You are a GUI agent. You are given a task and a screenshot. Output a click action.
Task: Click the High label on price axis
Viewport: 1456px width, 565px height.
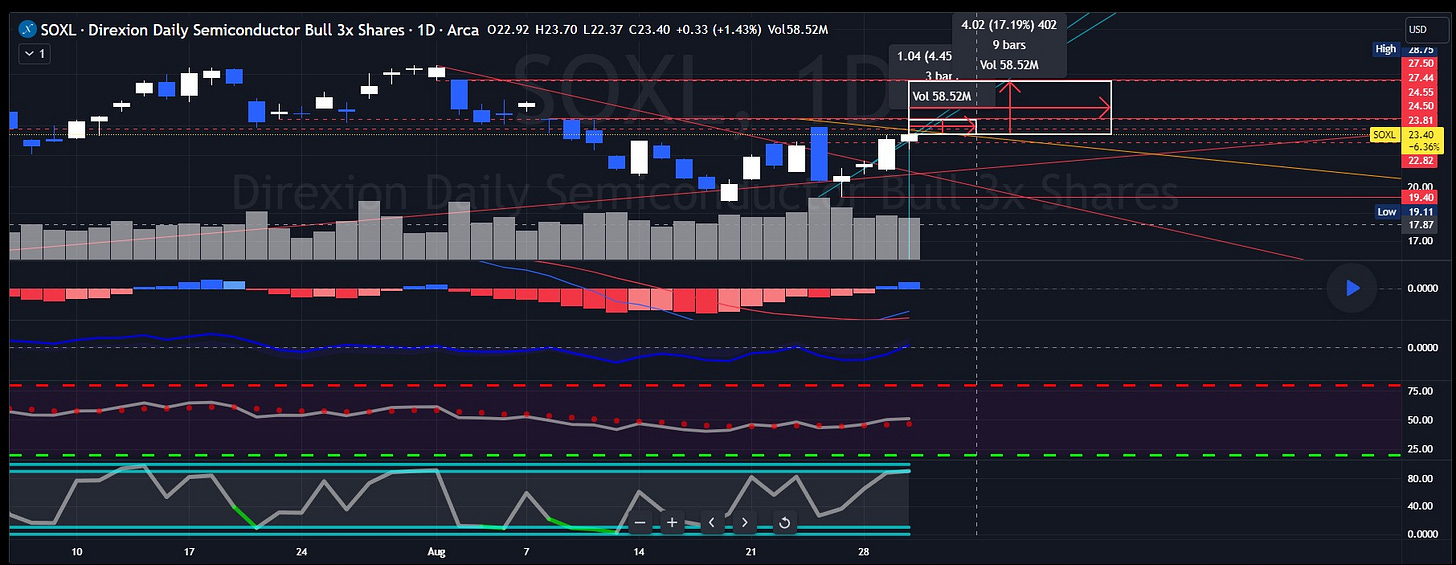(x=1385, y=49)
